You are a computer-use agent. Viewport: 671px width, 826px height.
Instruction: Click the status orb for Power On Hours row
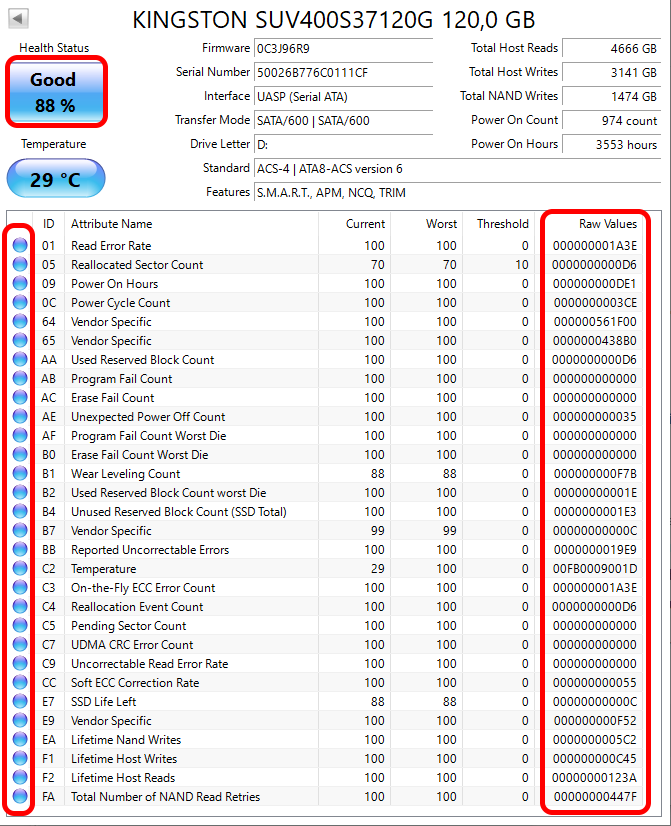click(x=20, y=283)
